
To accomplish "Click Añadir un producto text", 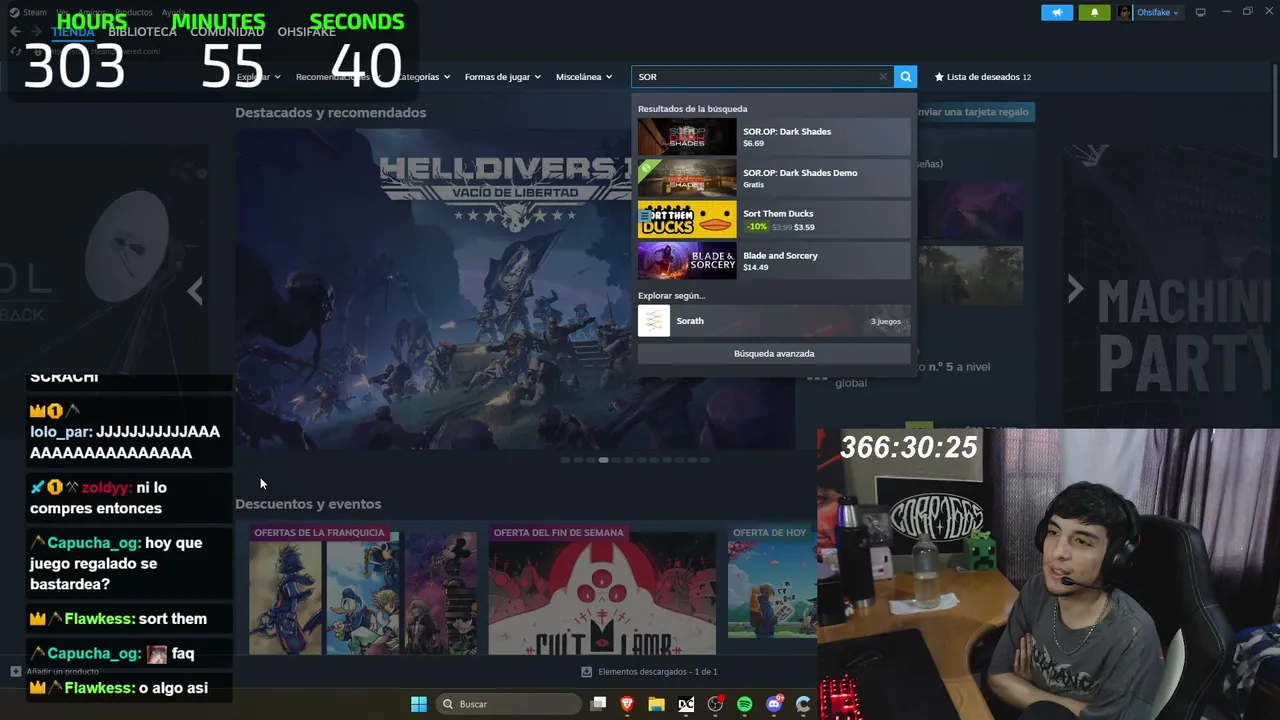I will coord(62,672).
